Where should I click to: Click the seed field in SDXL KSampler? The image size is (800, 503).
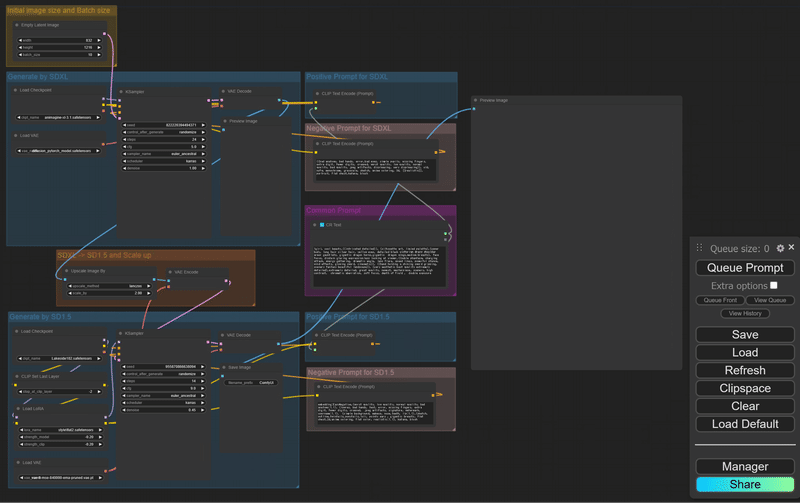(x=164, y=125)
